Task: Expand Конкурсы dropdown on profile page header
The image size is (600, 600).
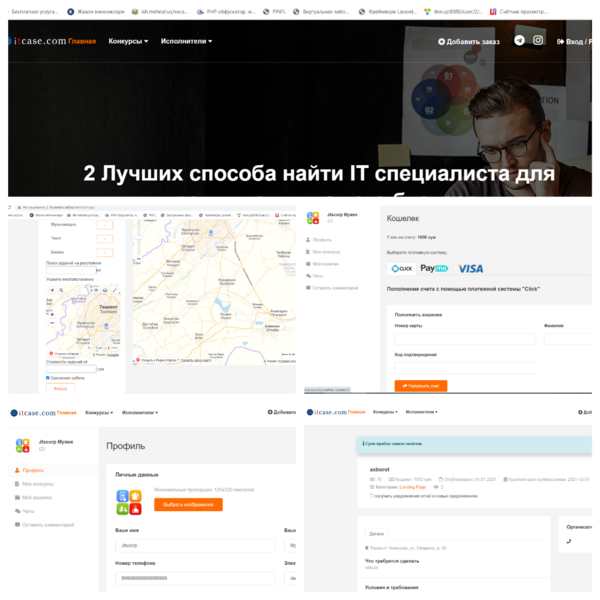Action: coord(99,412)
